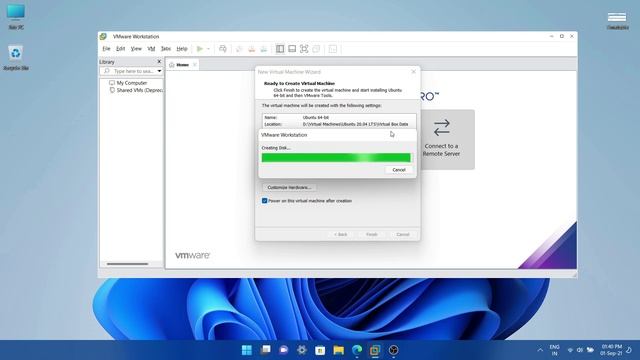
Task: Open the Edit menu
Action: pyautogui.click(x=120, y=49)
